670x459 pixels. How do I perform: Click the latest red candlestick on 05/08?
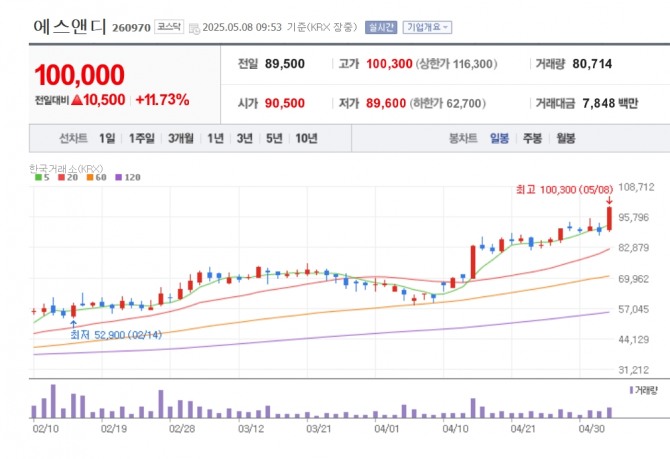click(x=609, y=219)
